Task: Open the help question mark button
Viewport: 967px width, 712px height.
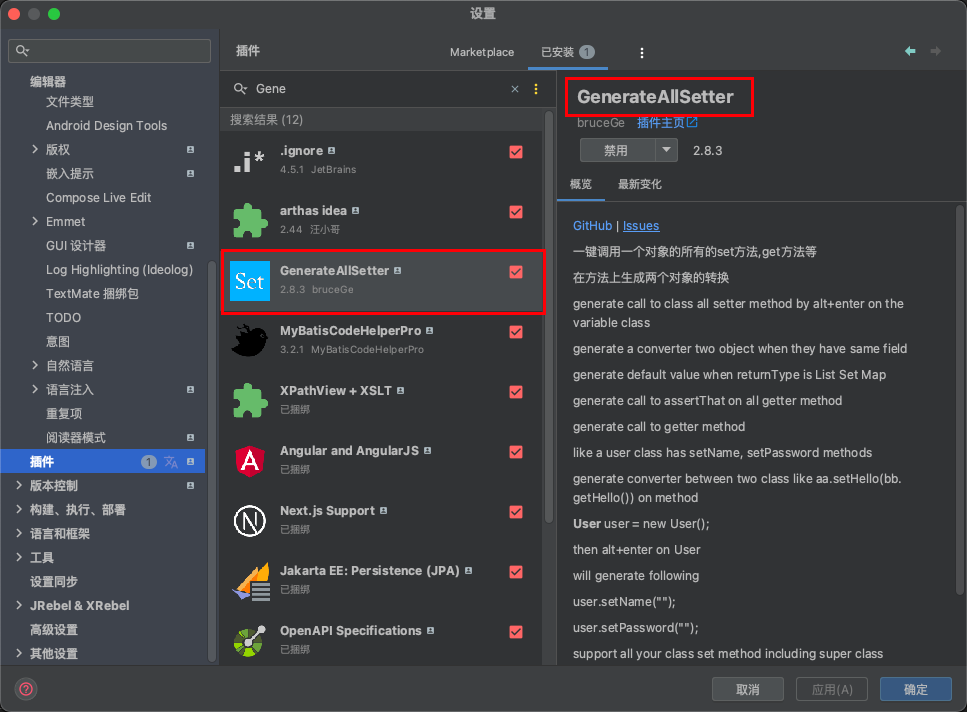Action: (26, 689)
